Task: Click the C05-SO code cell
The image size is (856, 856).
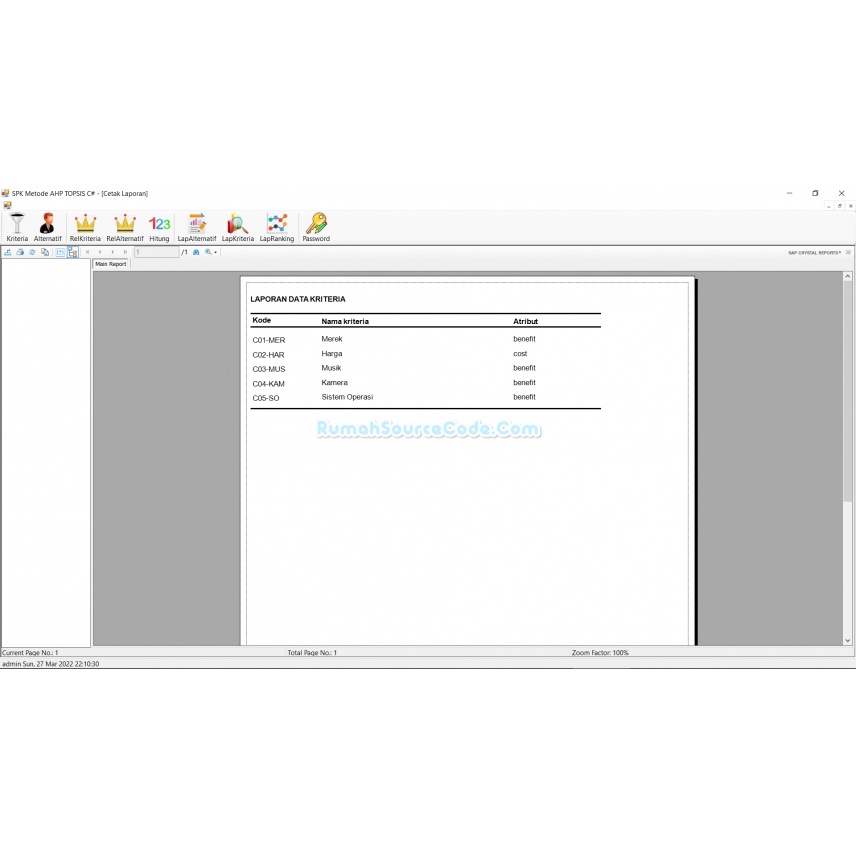Action: 265,398
